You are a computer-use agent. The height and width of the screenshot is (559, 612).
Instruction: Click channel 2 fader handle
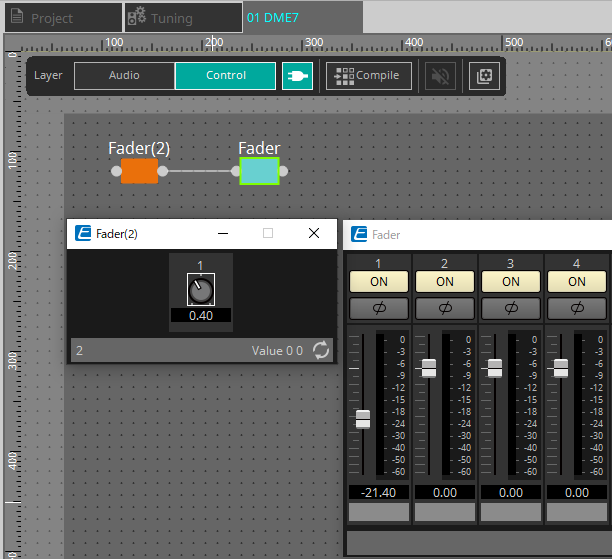(429, 368)
